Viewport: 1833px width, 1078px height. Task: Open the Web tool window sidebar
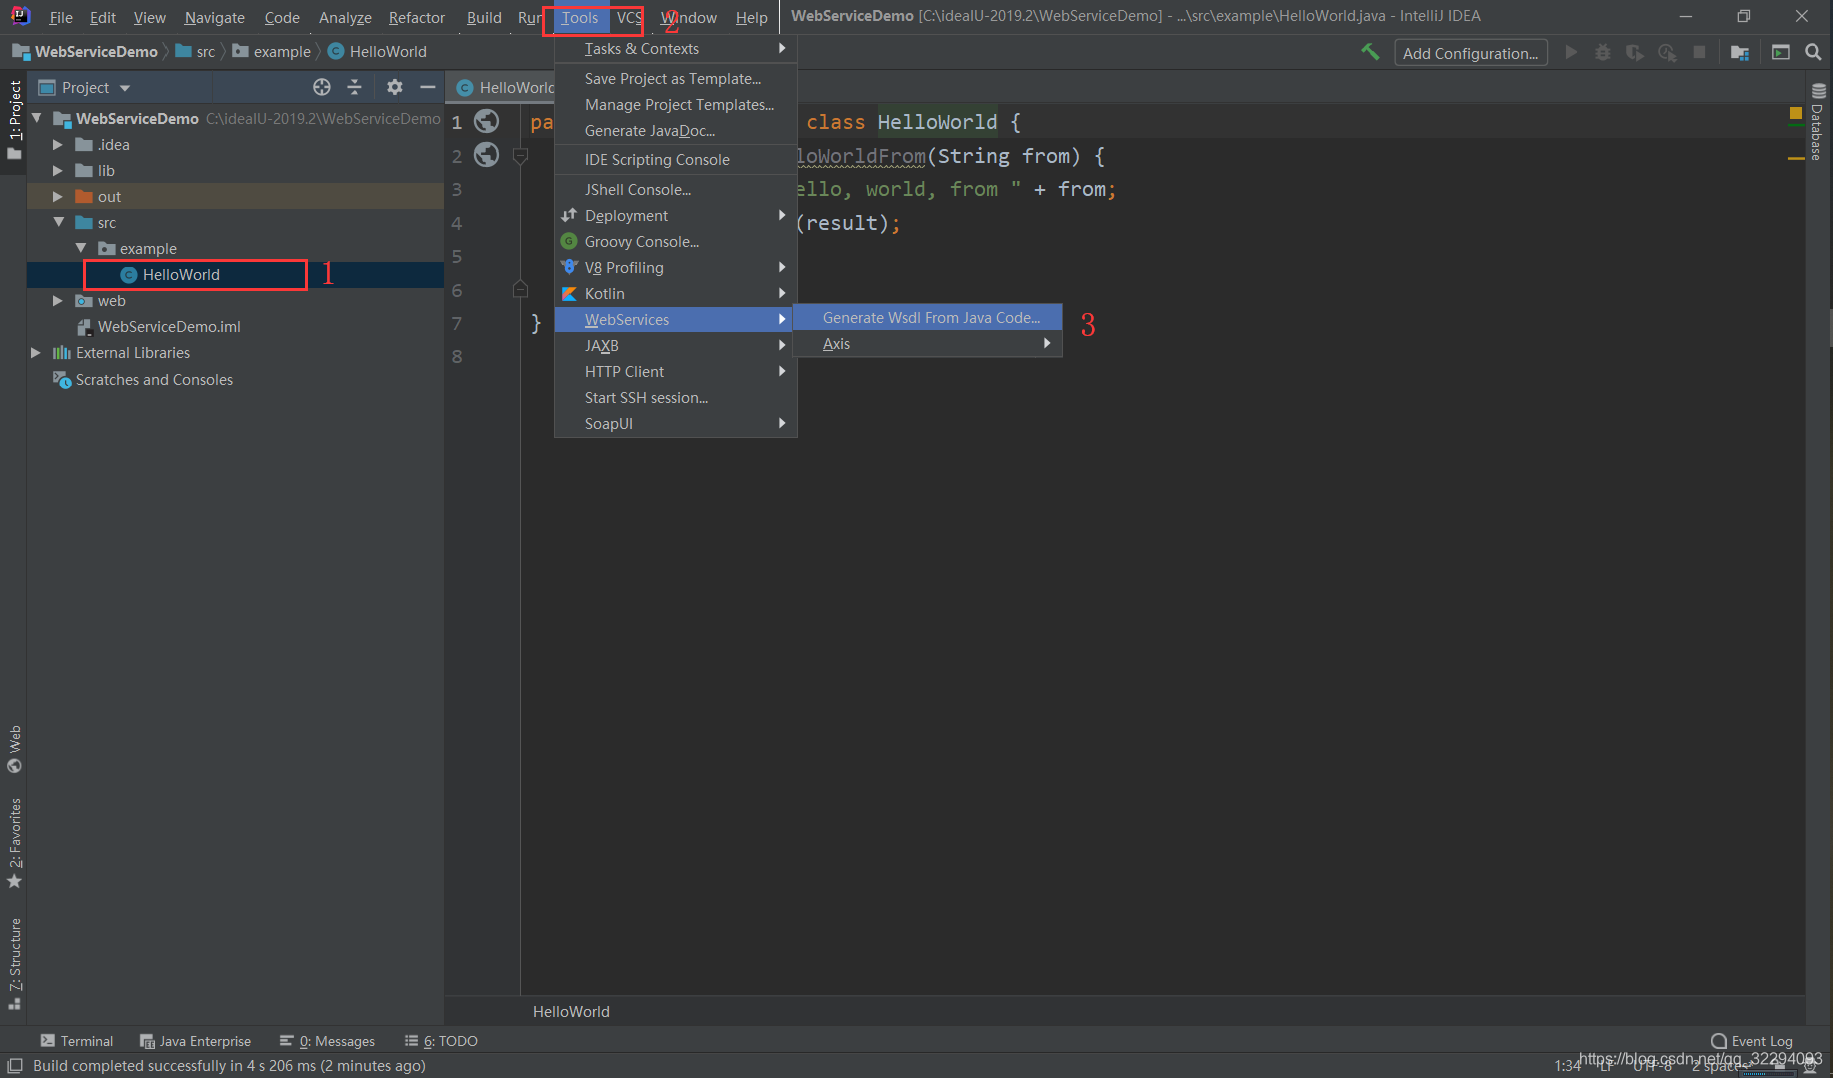point(14,750)
